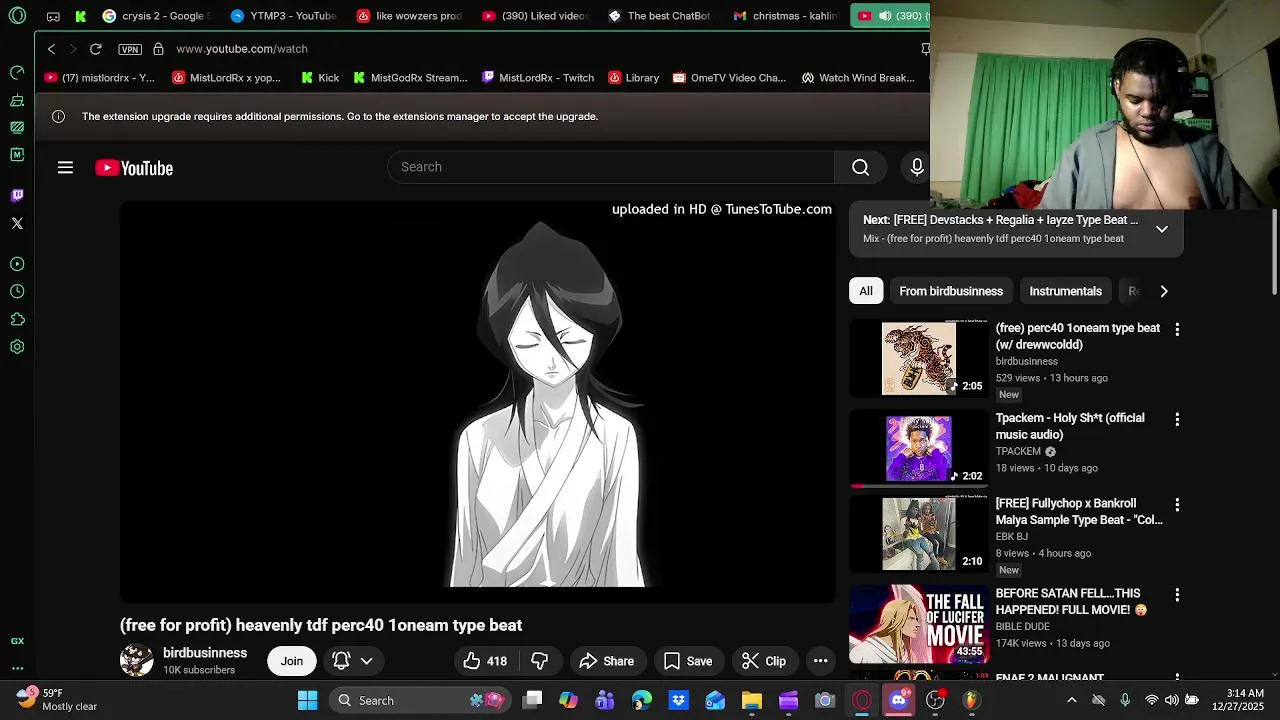The height and width of the screenshot is (720, 1280).
Task: Switch to crysis 2 - Google tab
Action: pyautogui.click(x=155, y=16)
